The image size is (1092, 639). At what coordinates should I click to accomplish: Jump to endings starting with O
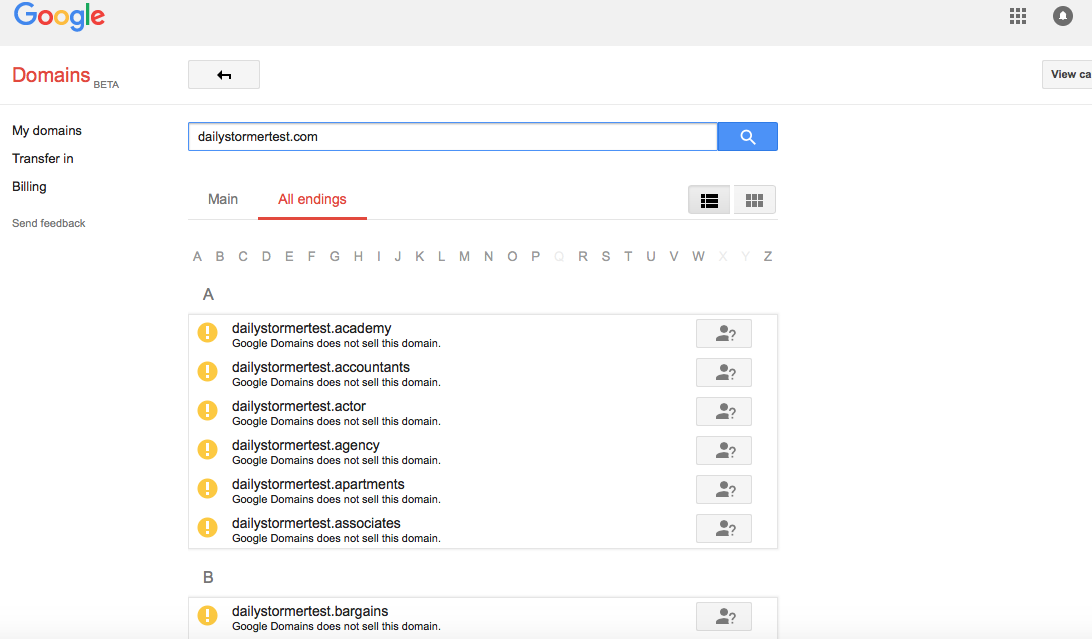click(512, 257)
